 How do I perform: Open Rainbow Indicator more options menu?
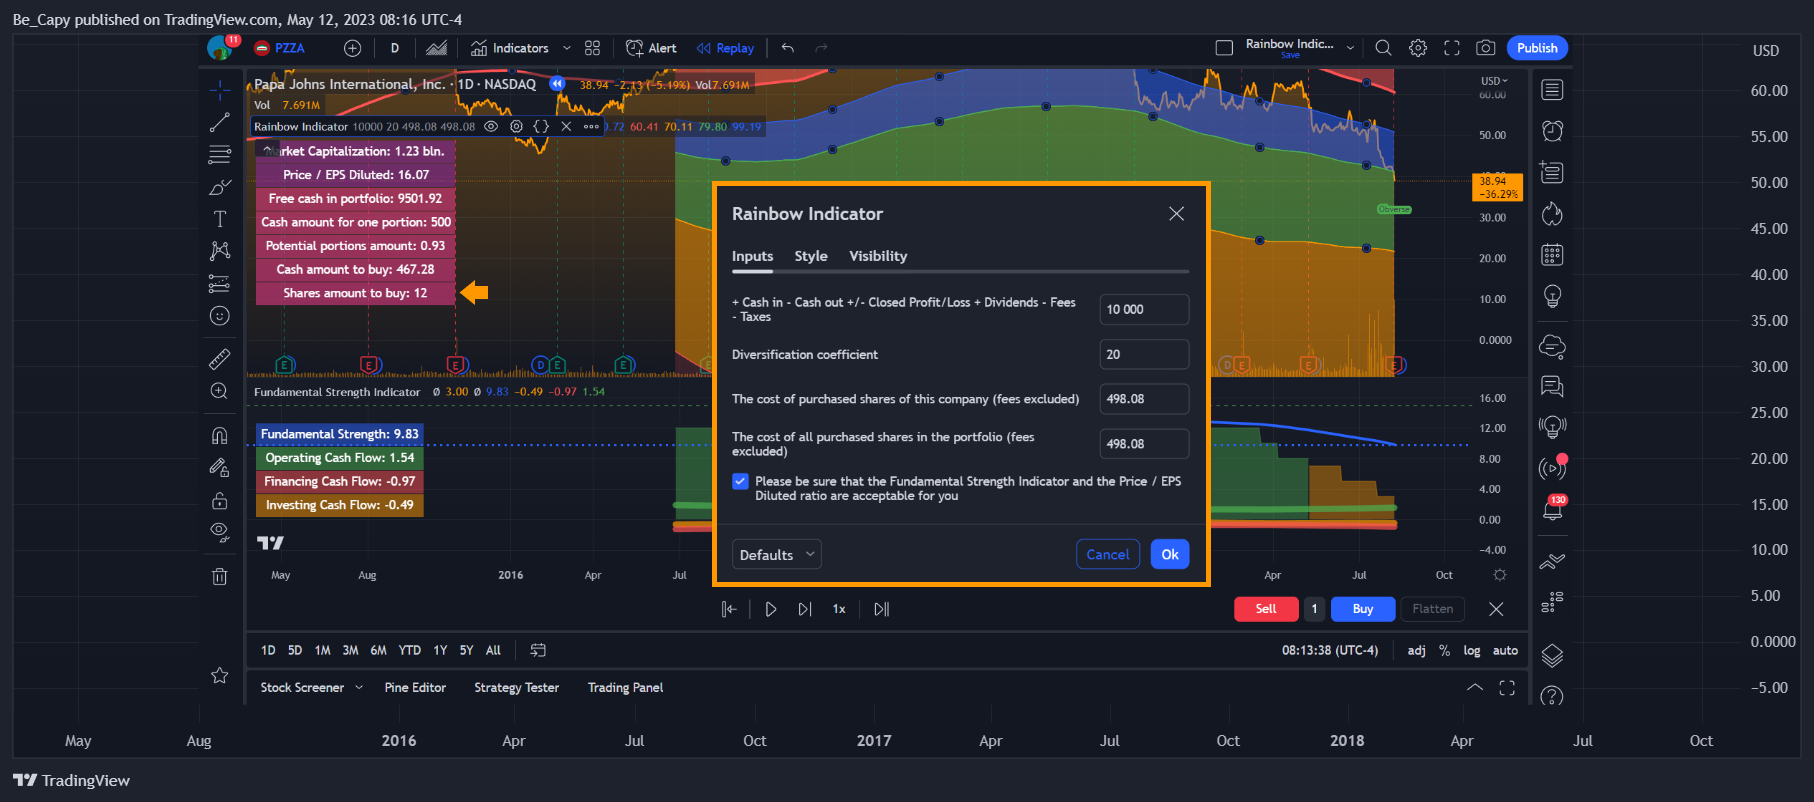click(x=591, y=127)
